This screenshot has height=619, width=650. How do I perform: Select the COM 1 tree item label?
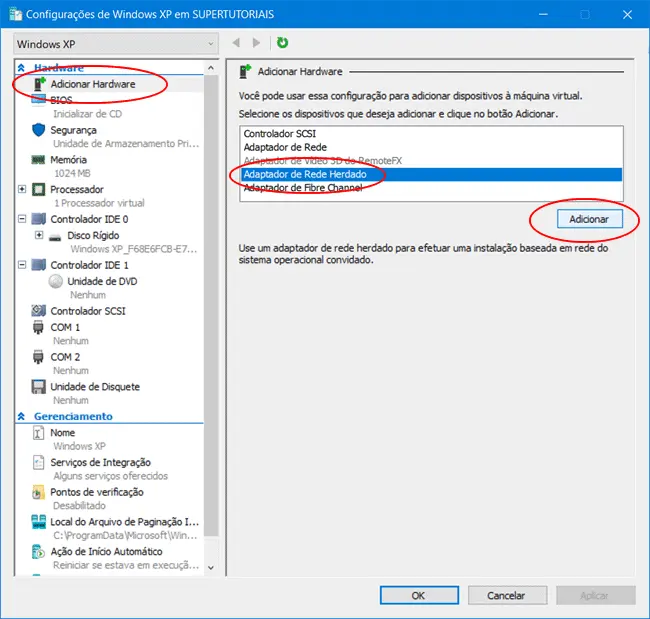click(65, 328)
